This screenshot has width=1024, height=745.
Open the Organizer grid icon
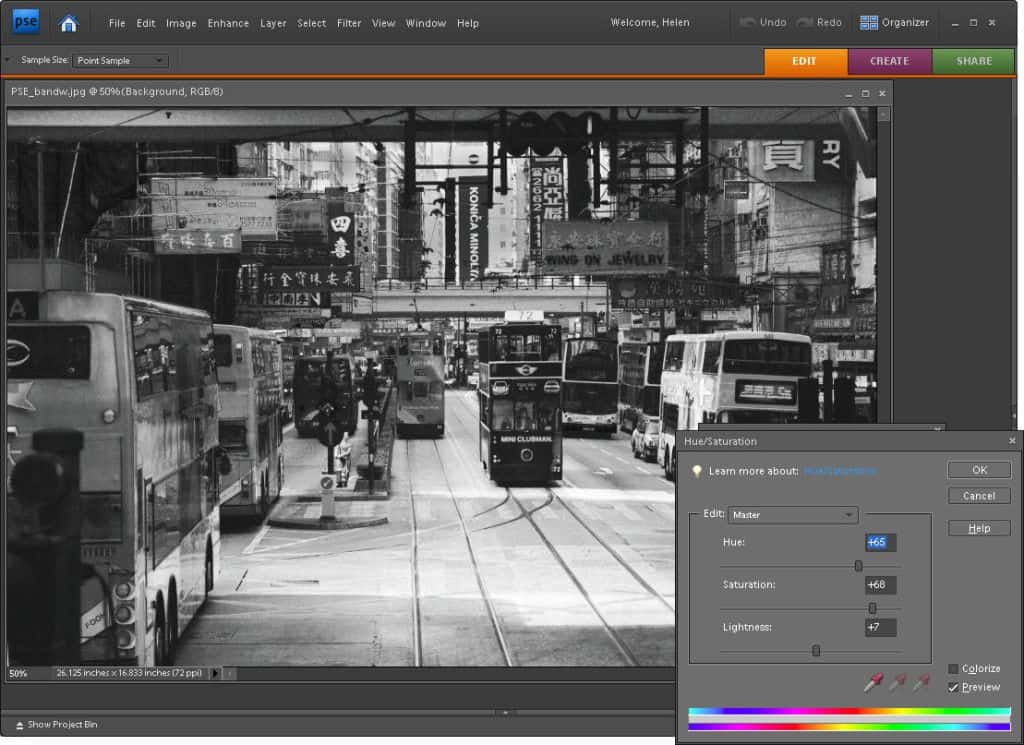pos(869,23)
